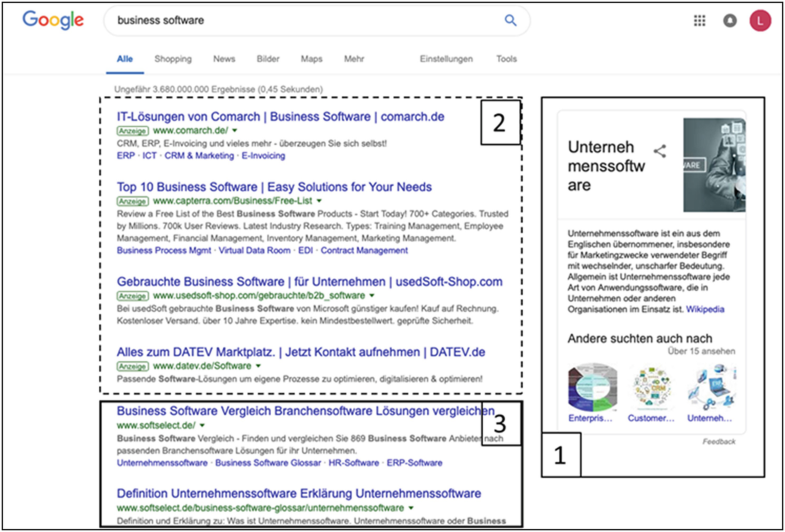Image resolution: width=785 pixels, height=532 pixels.
Task: Expand dropdown arrow next to datev.de/Software
Action: click(x=257, y=366)
